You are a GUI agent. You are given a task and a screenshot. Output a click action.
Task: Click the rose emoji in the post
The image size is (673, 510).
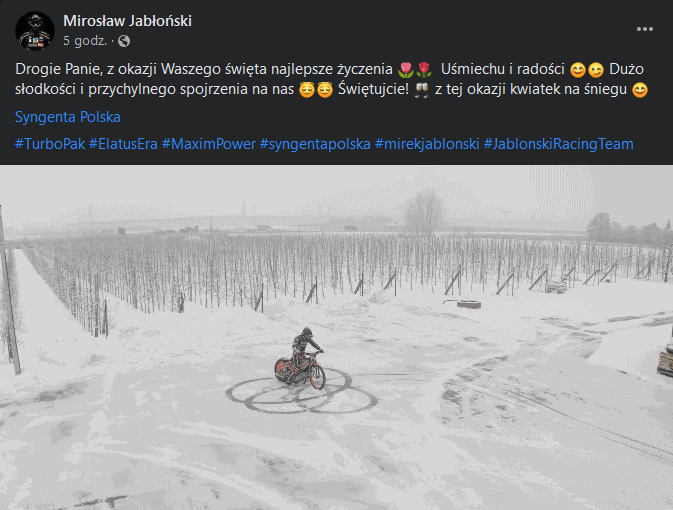[x=424, y=69]
